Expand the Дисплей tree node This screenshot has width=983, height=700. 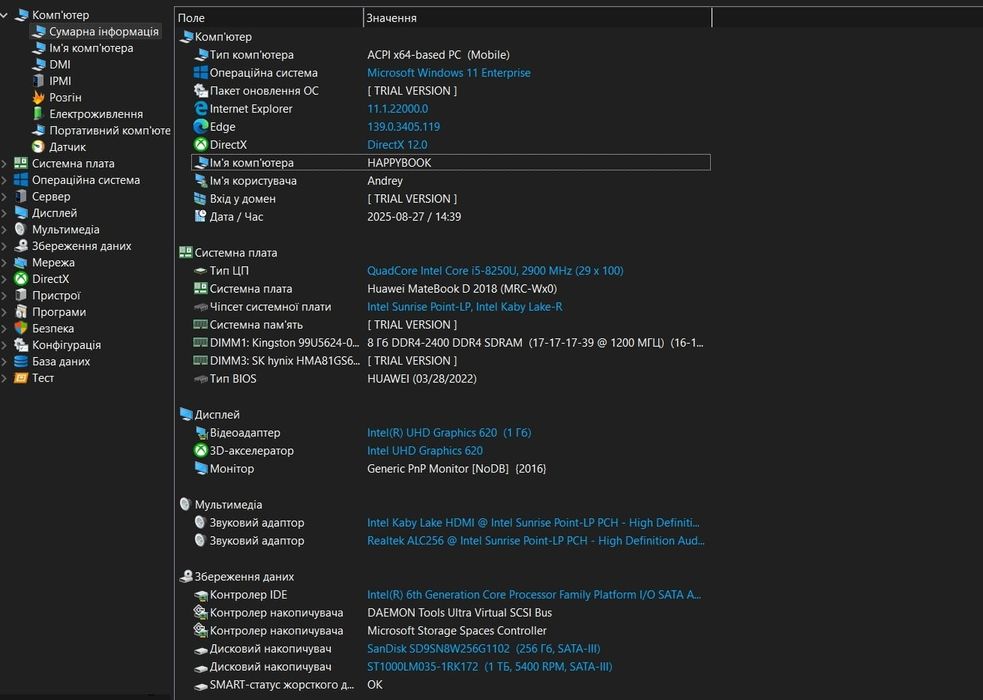tap(5, 213)
